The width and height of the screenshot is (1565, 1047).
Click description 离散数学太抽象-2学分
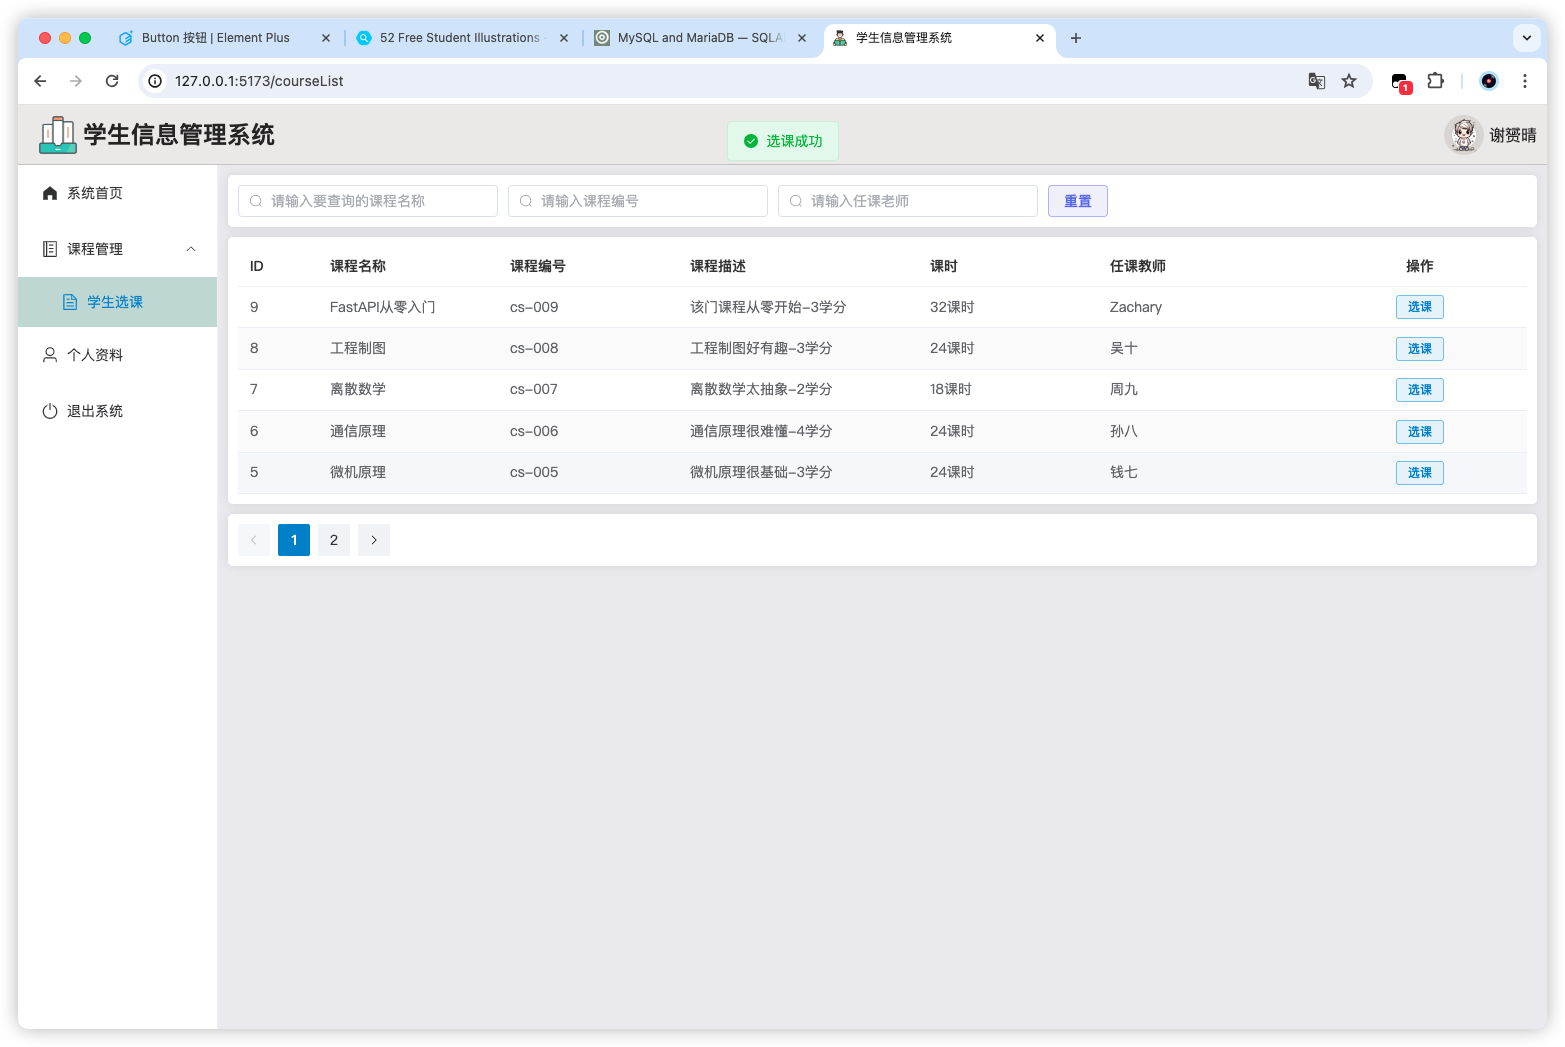[x=761, y=389]
